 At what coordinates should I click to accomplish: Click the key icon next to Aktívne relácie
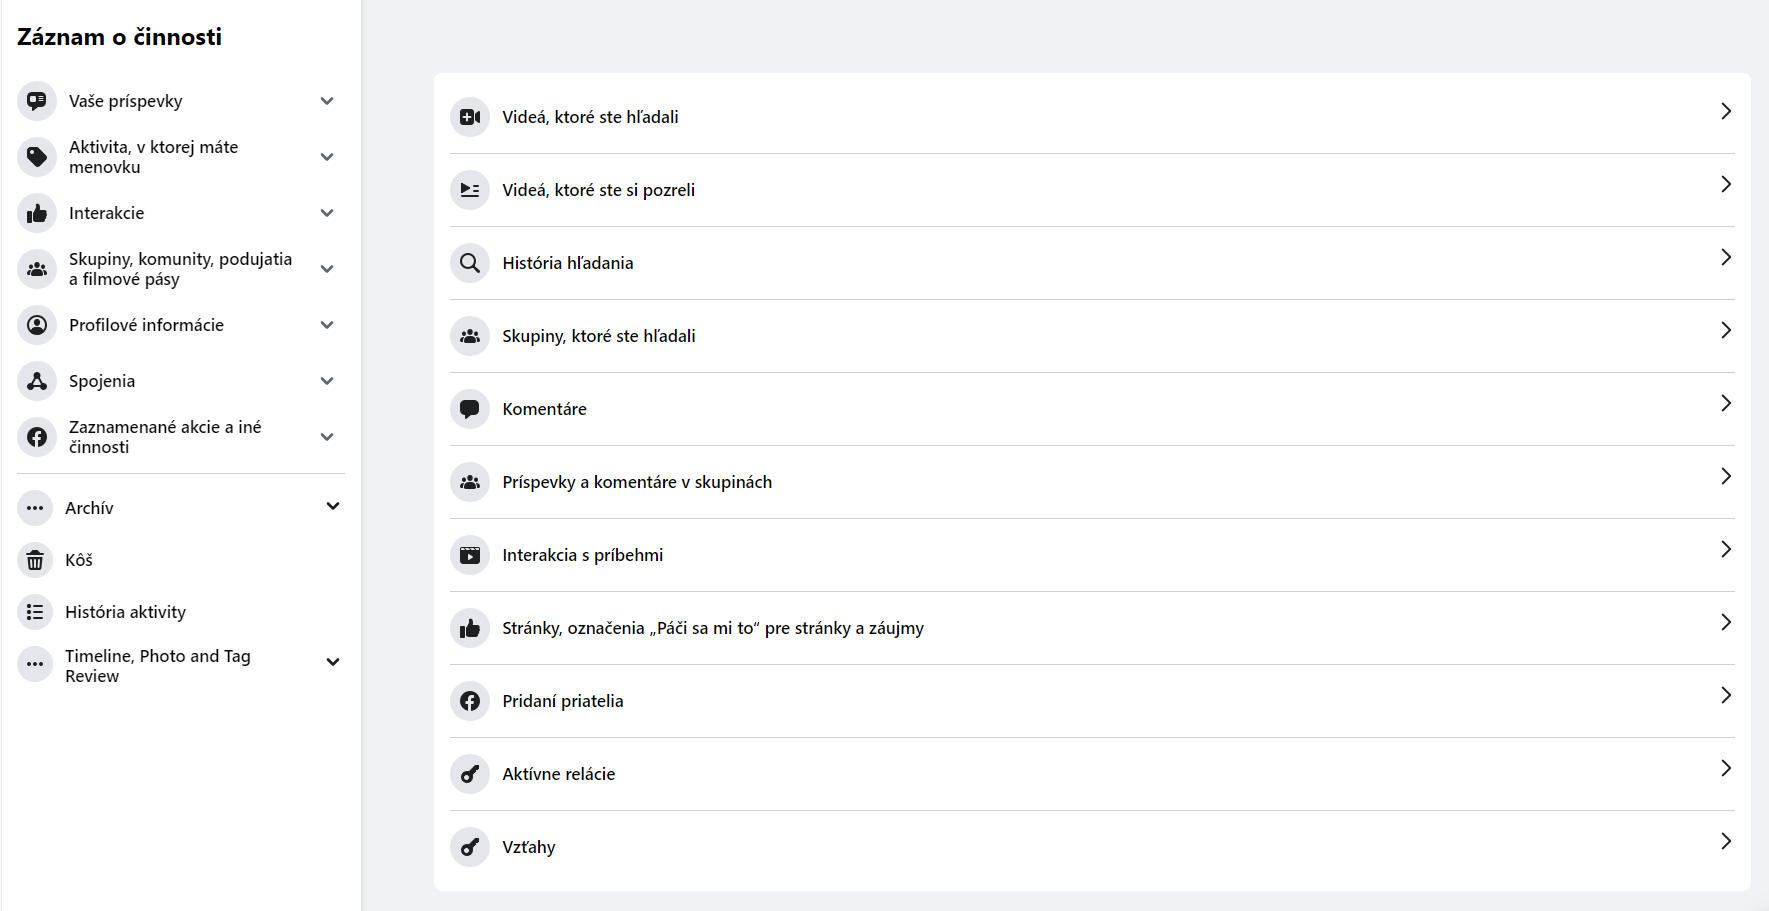tap(470, 774)
